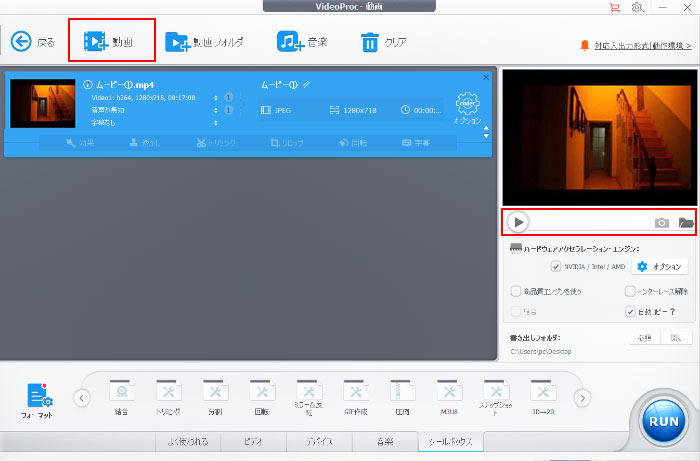Screen dimensions: 700x461
Task: Click the video preview frame
Action: point(600,137)
